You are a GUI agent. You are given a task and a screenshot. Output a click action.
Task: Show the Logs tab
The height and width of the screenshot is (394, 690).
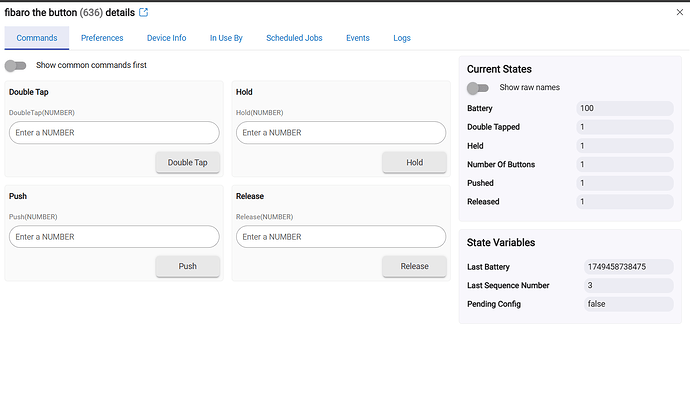(402, 38)
